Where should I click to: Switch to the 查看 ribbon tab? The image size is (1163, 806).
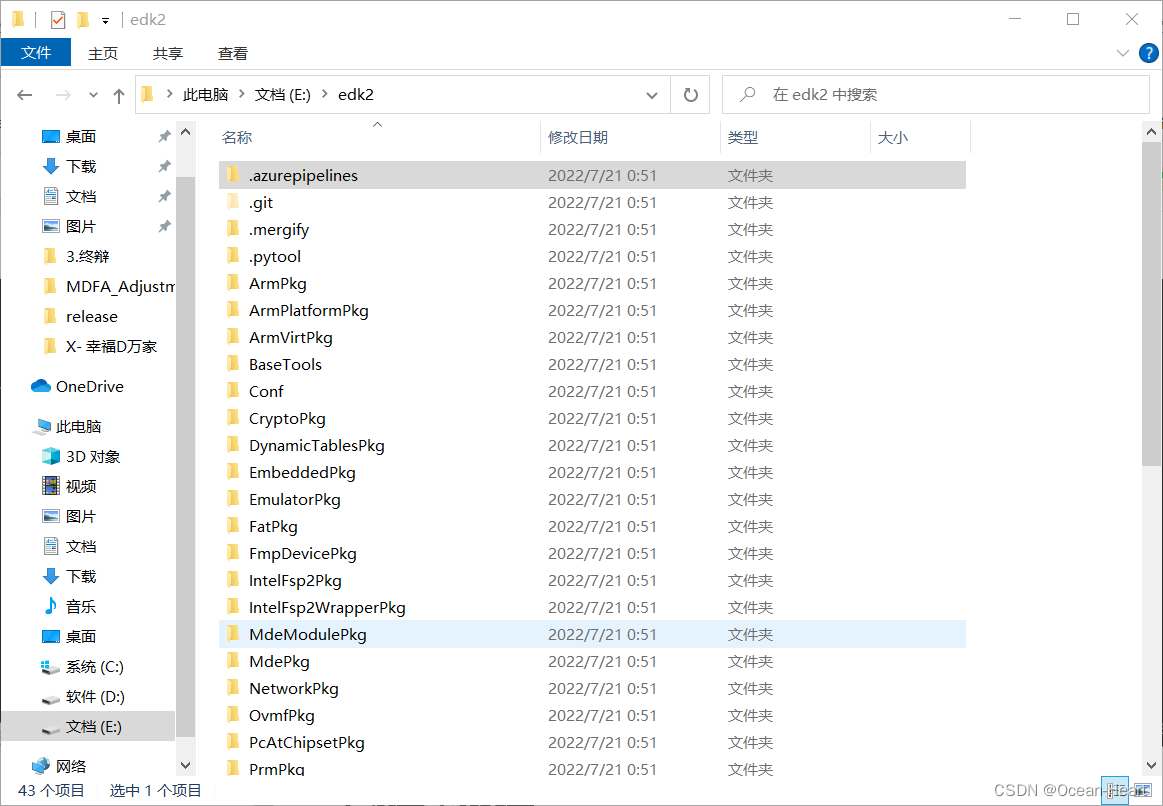click(232, 53)
